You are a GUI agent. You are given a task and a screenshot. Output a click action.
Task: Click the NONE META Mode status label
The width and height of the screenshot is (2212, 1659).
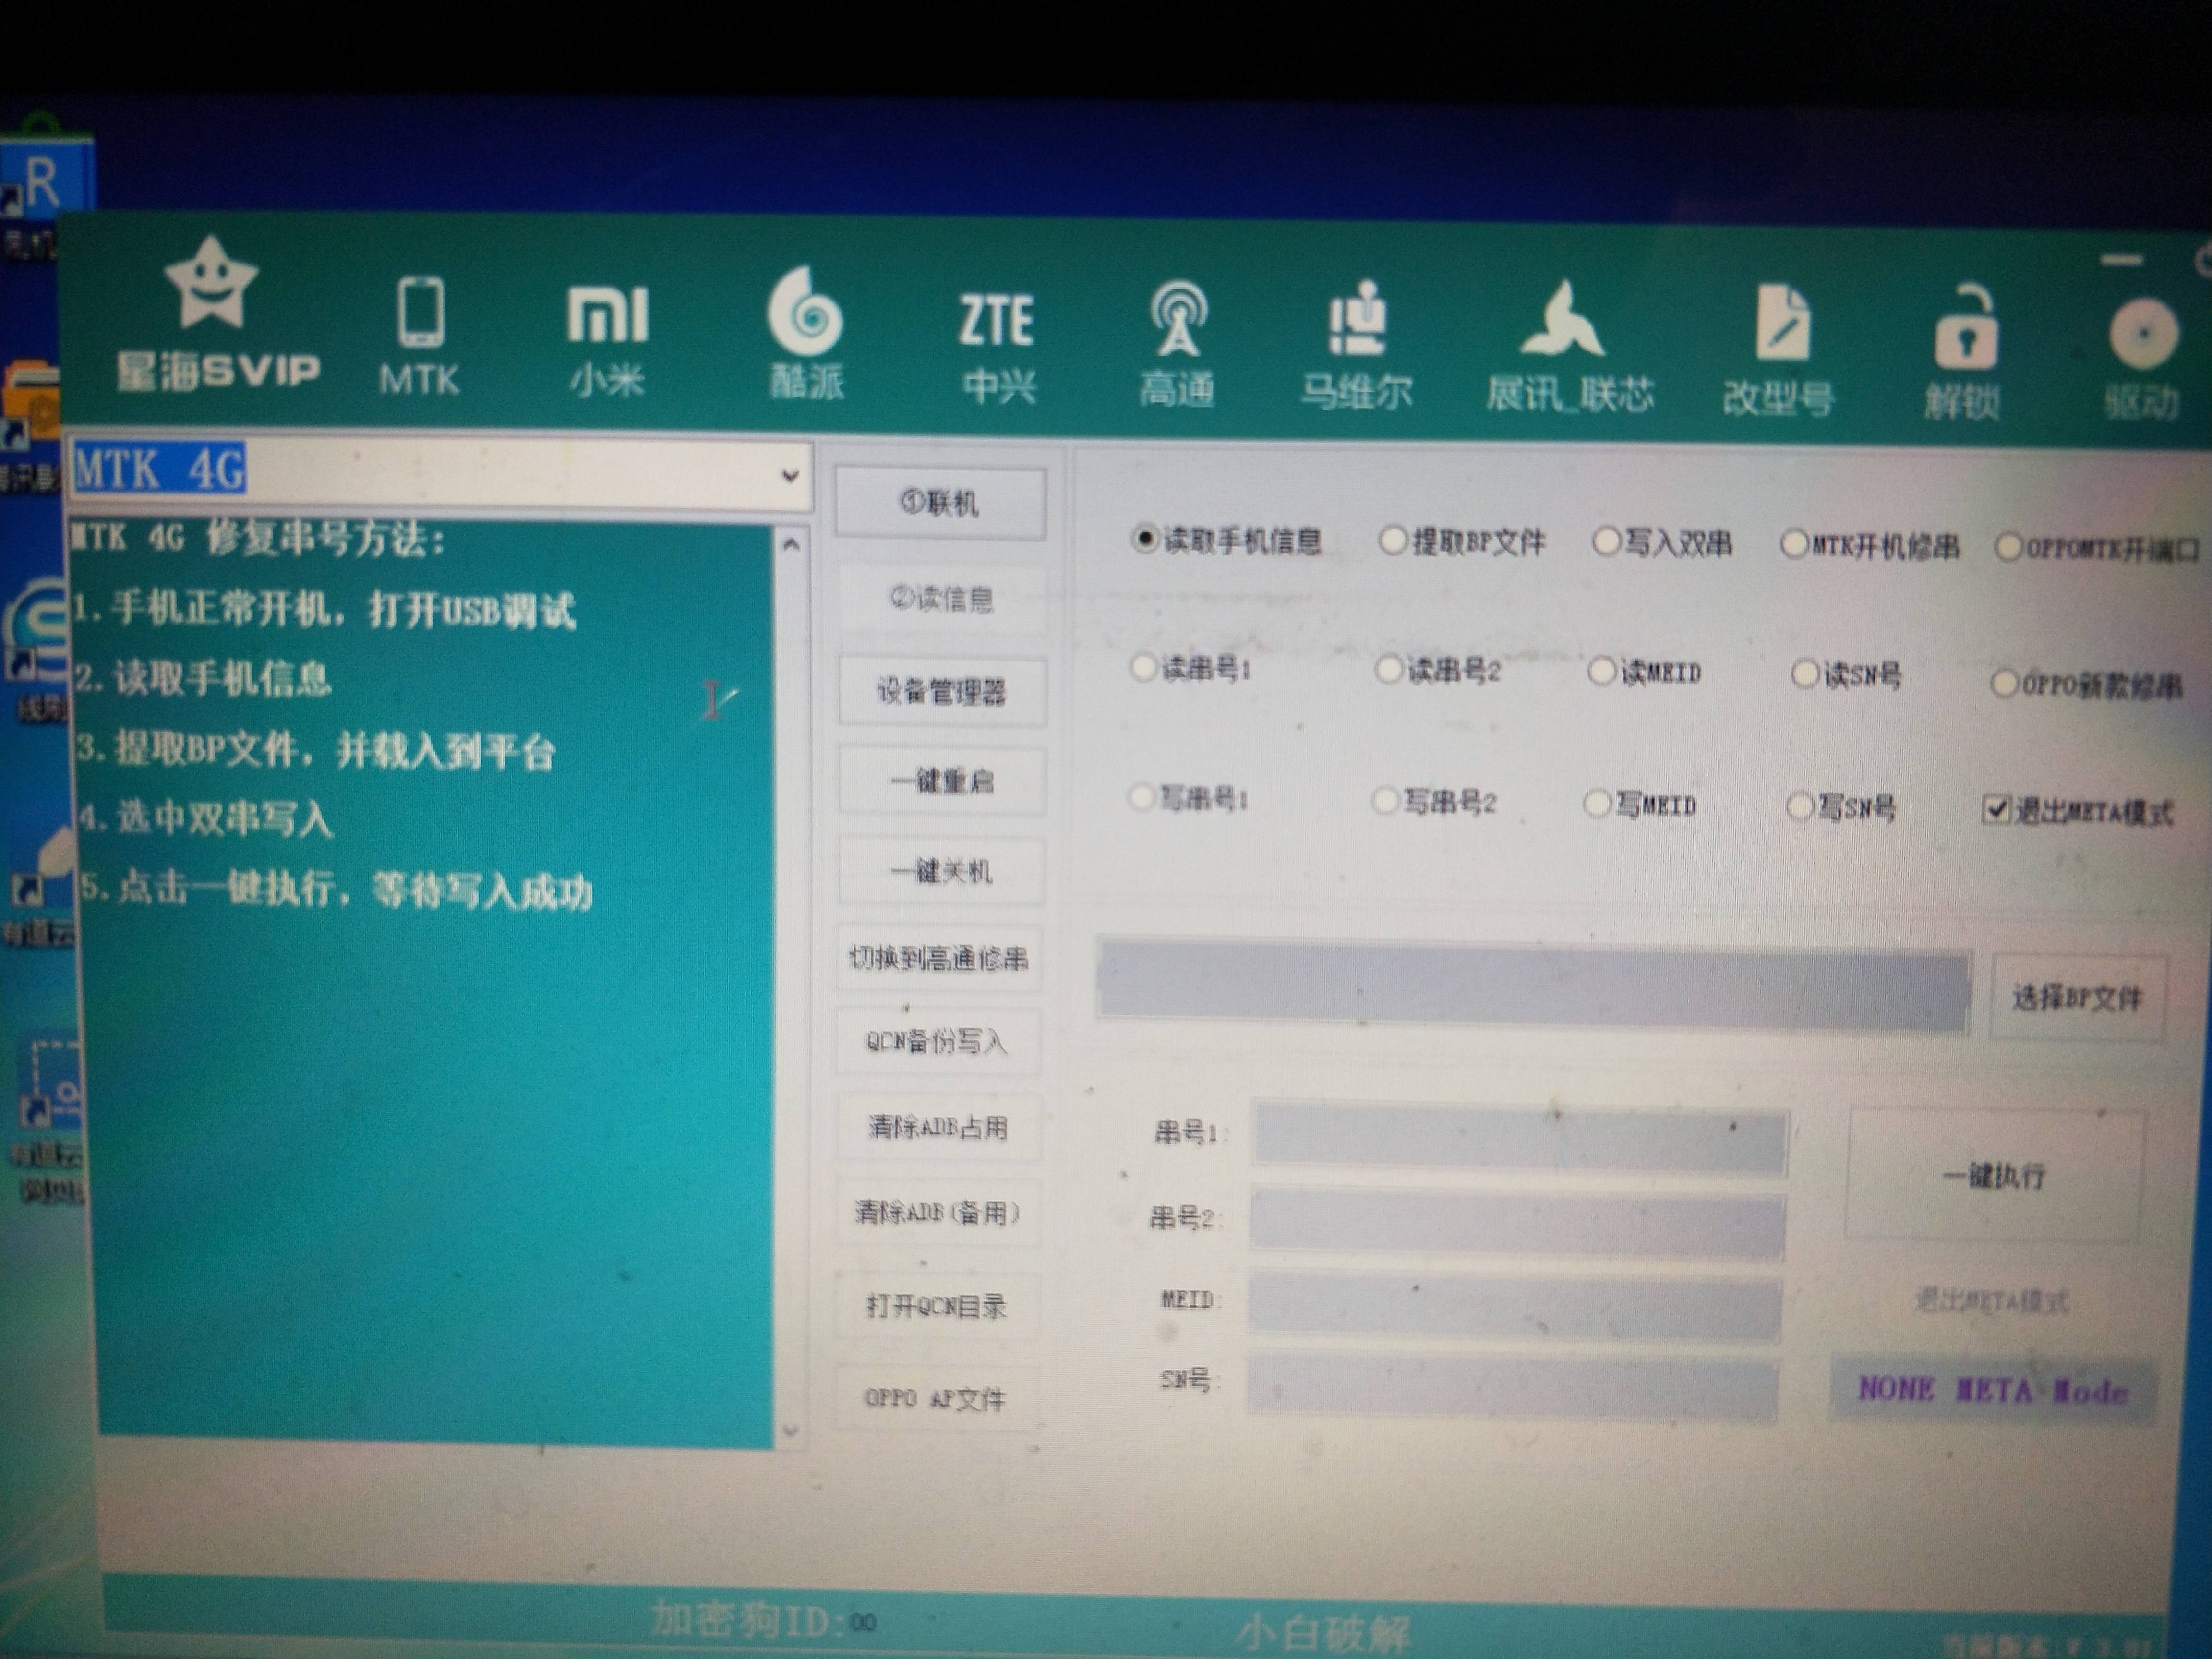[1992, 1390]
